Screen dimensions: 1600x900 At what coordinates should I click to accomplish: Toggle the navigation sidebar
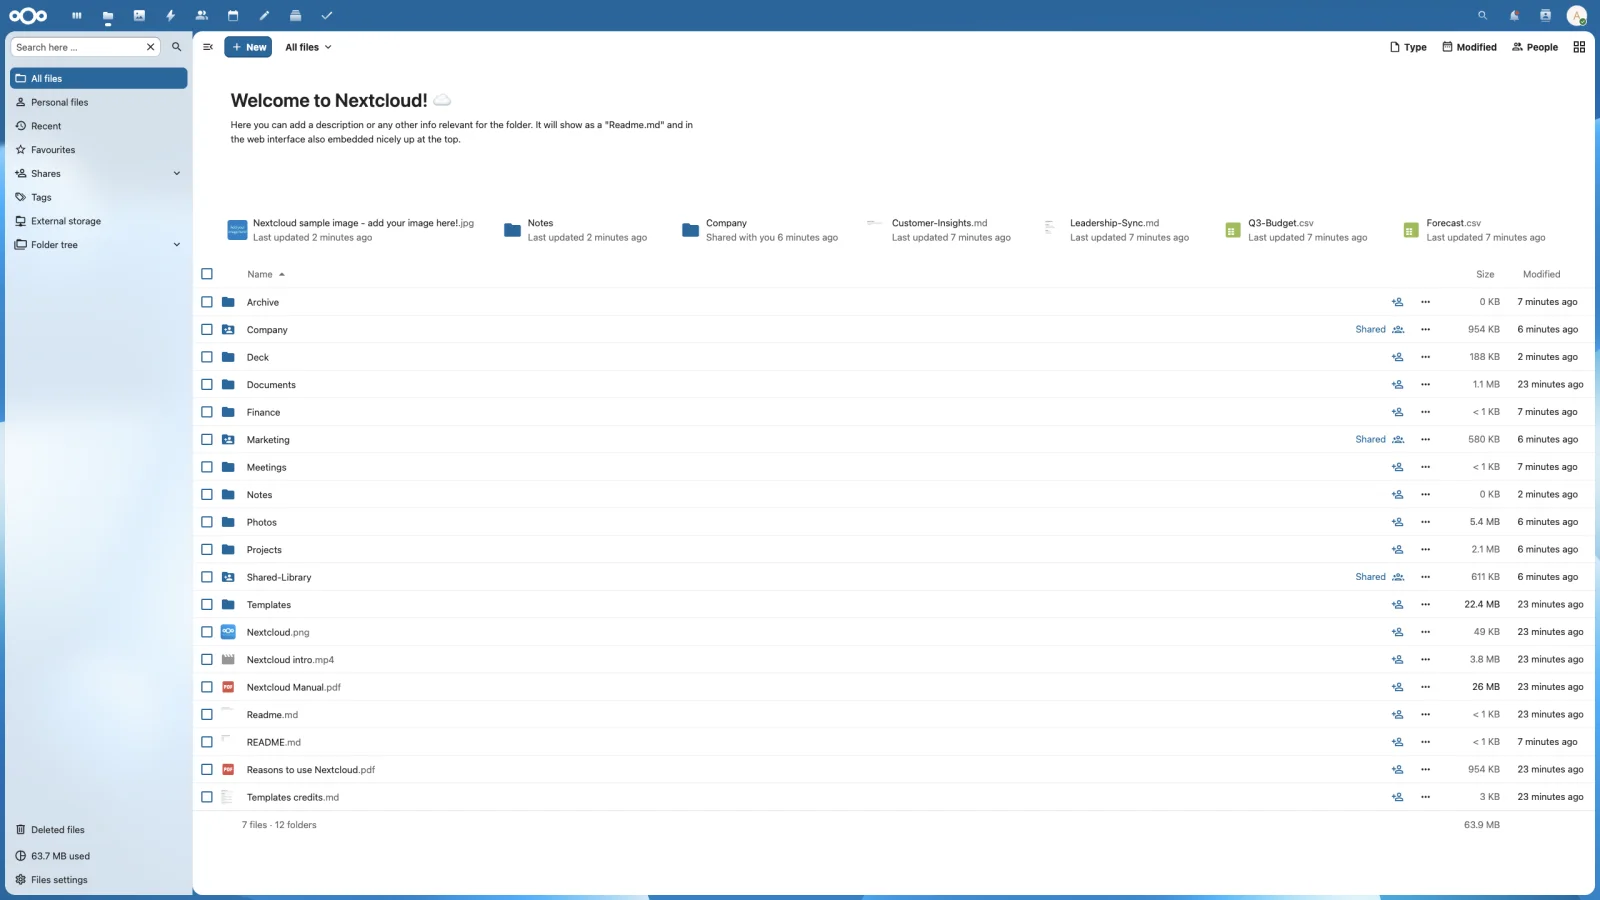point(208,47)
